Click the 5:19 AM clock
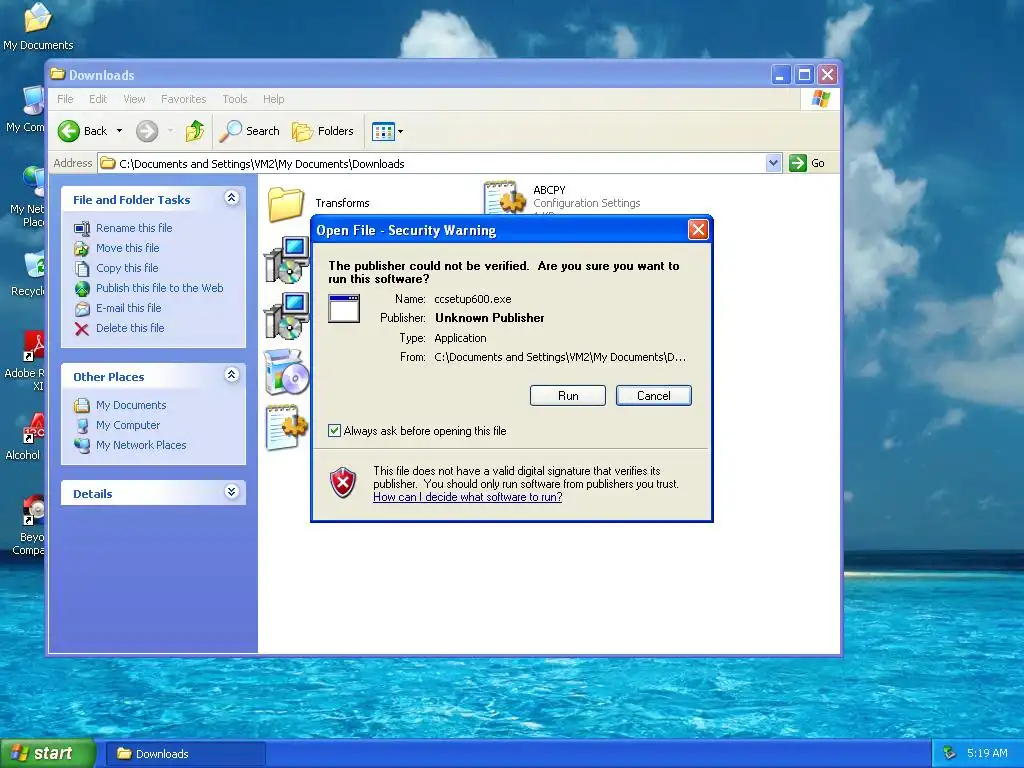The height and width of the screenshot is (768, 1024). 987,754
